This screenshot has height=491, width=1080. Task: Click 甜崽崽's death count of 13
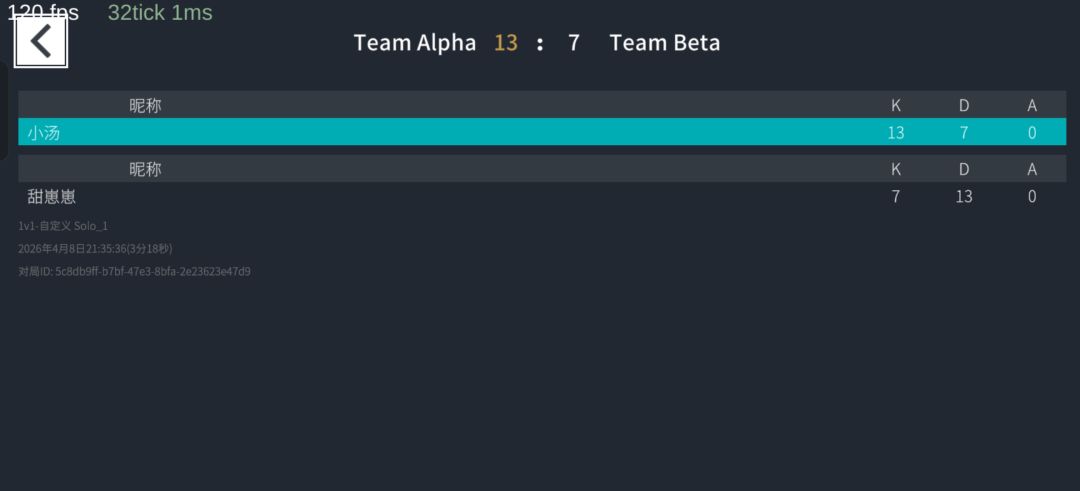pyautogui.click(x=964, y=196)
